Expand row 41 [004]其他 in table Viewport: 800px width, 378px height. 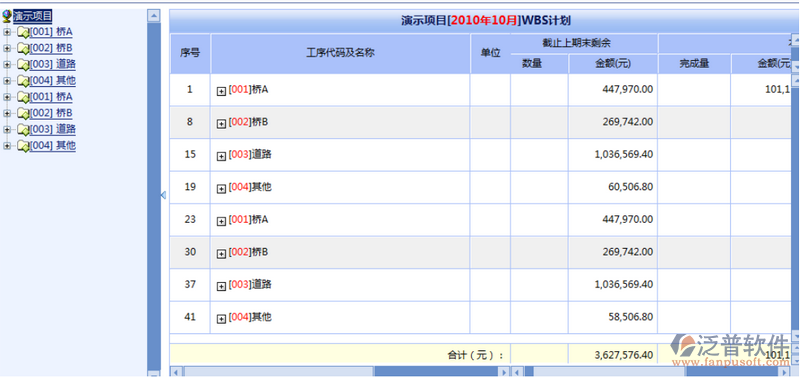[x=221, y=319]
